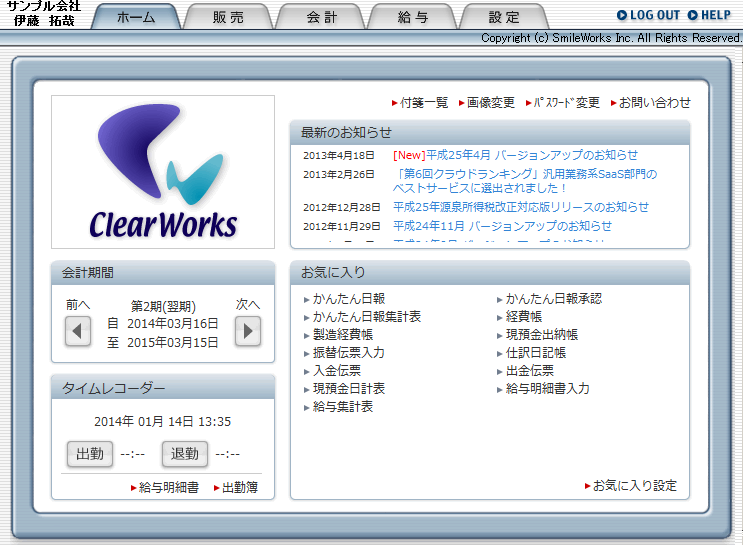Click 画像変更 link

487,102
